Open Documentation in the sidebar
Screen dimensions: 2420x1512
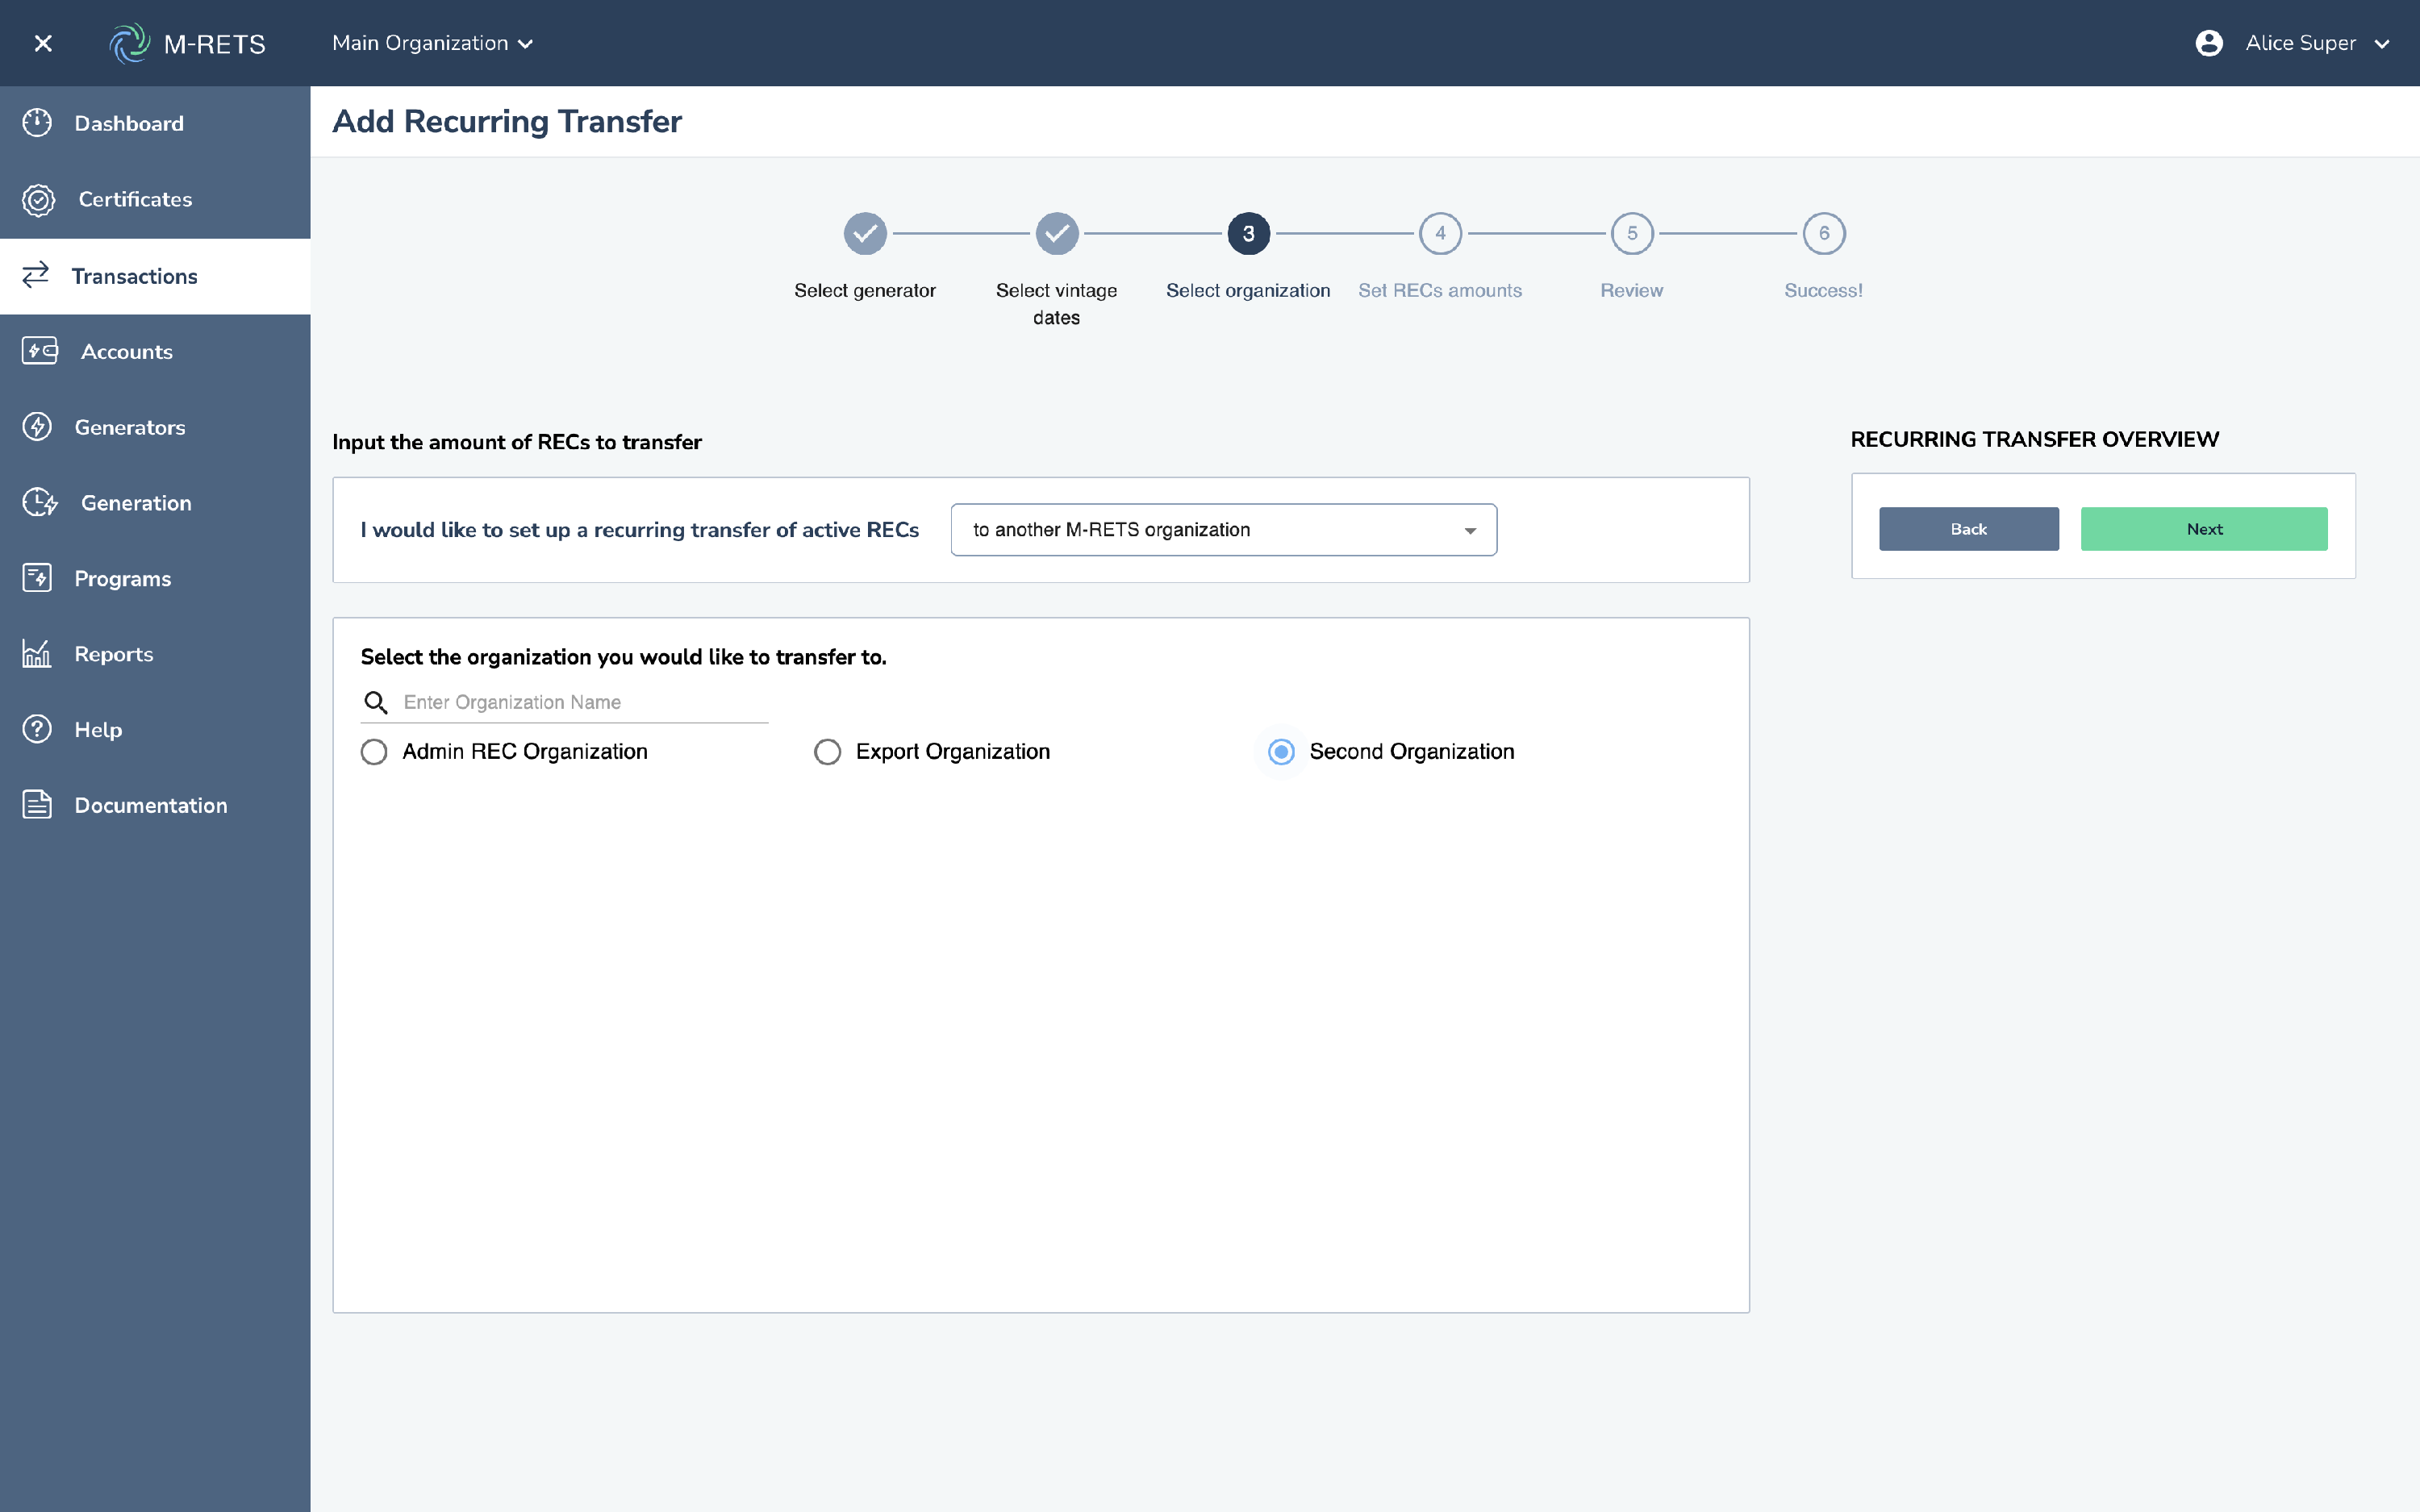point(150,805)
